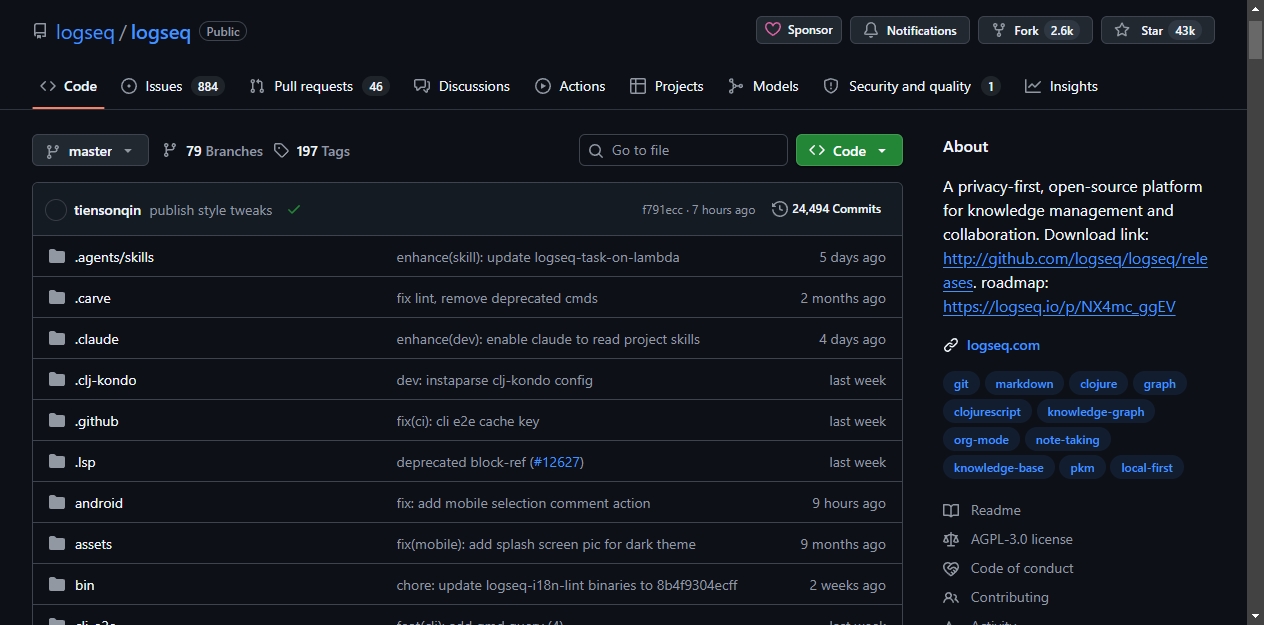Select the knowledge-graph topic tag
The image size is (1264, 625).
point(1095,412)
